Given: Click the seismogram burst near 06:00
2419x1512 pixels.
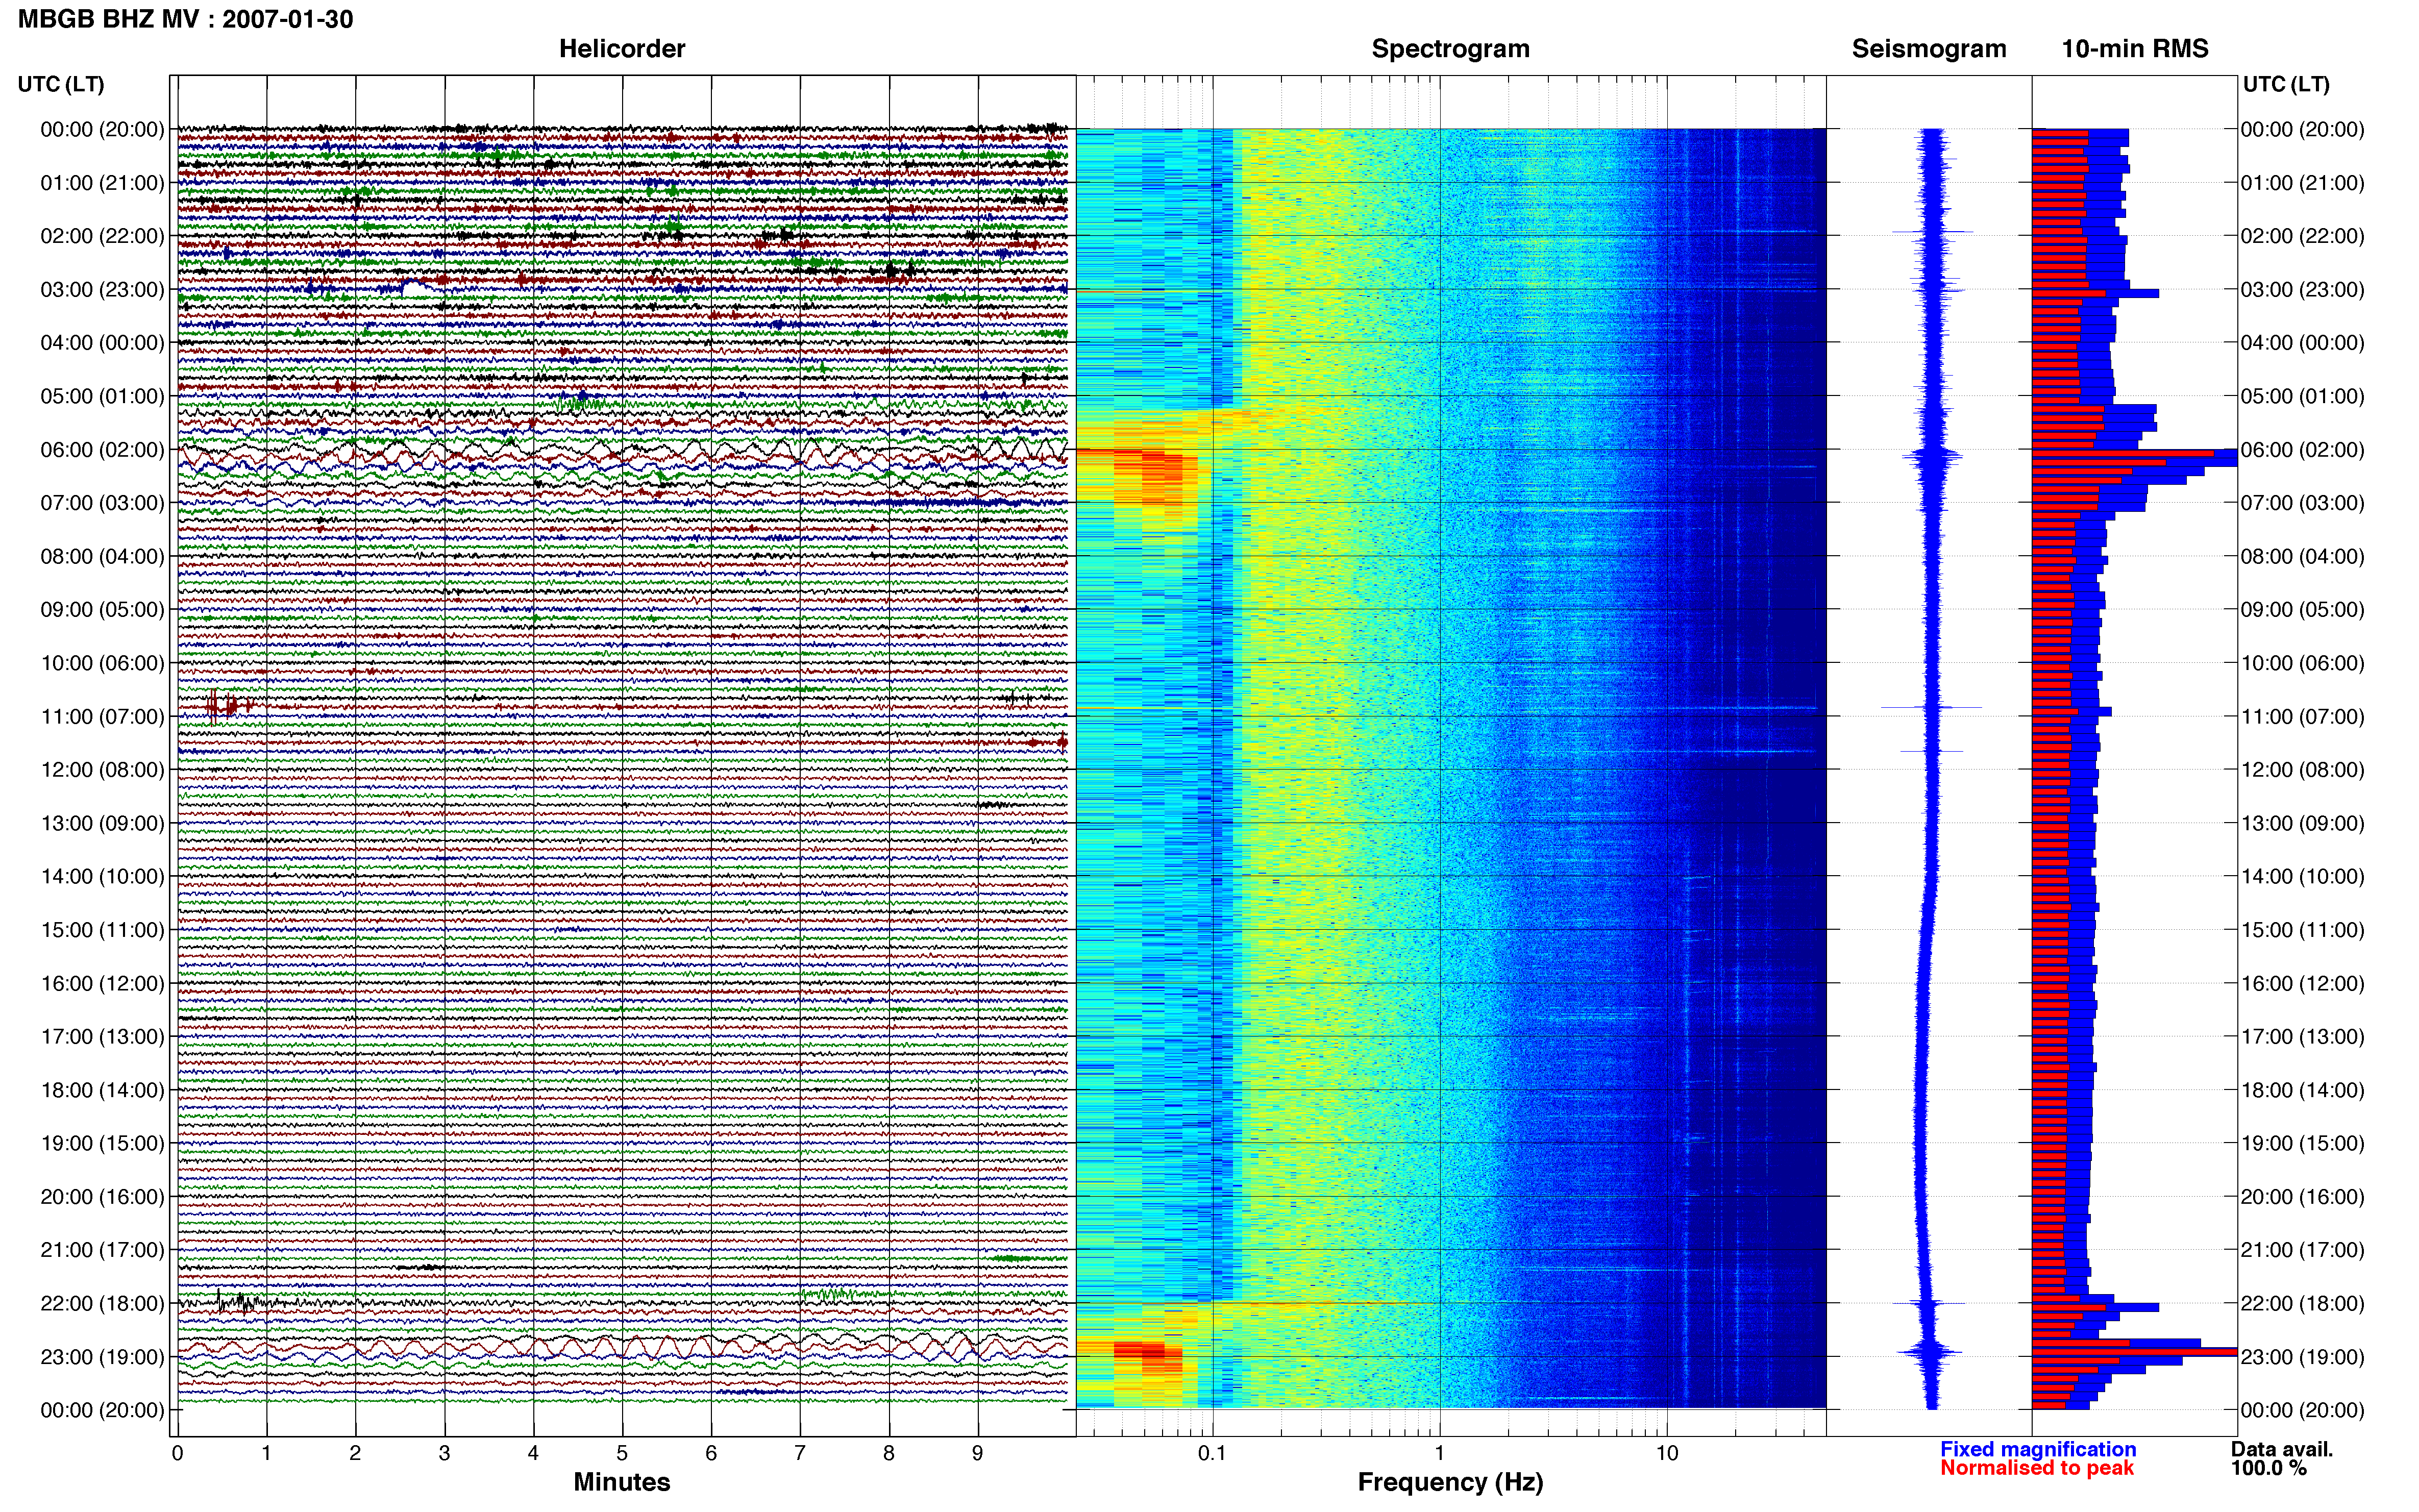Looking at the screenshot, I should pyautogui.click(x=1932, y=458).
